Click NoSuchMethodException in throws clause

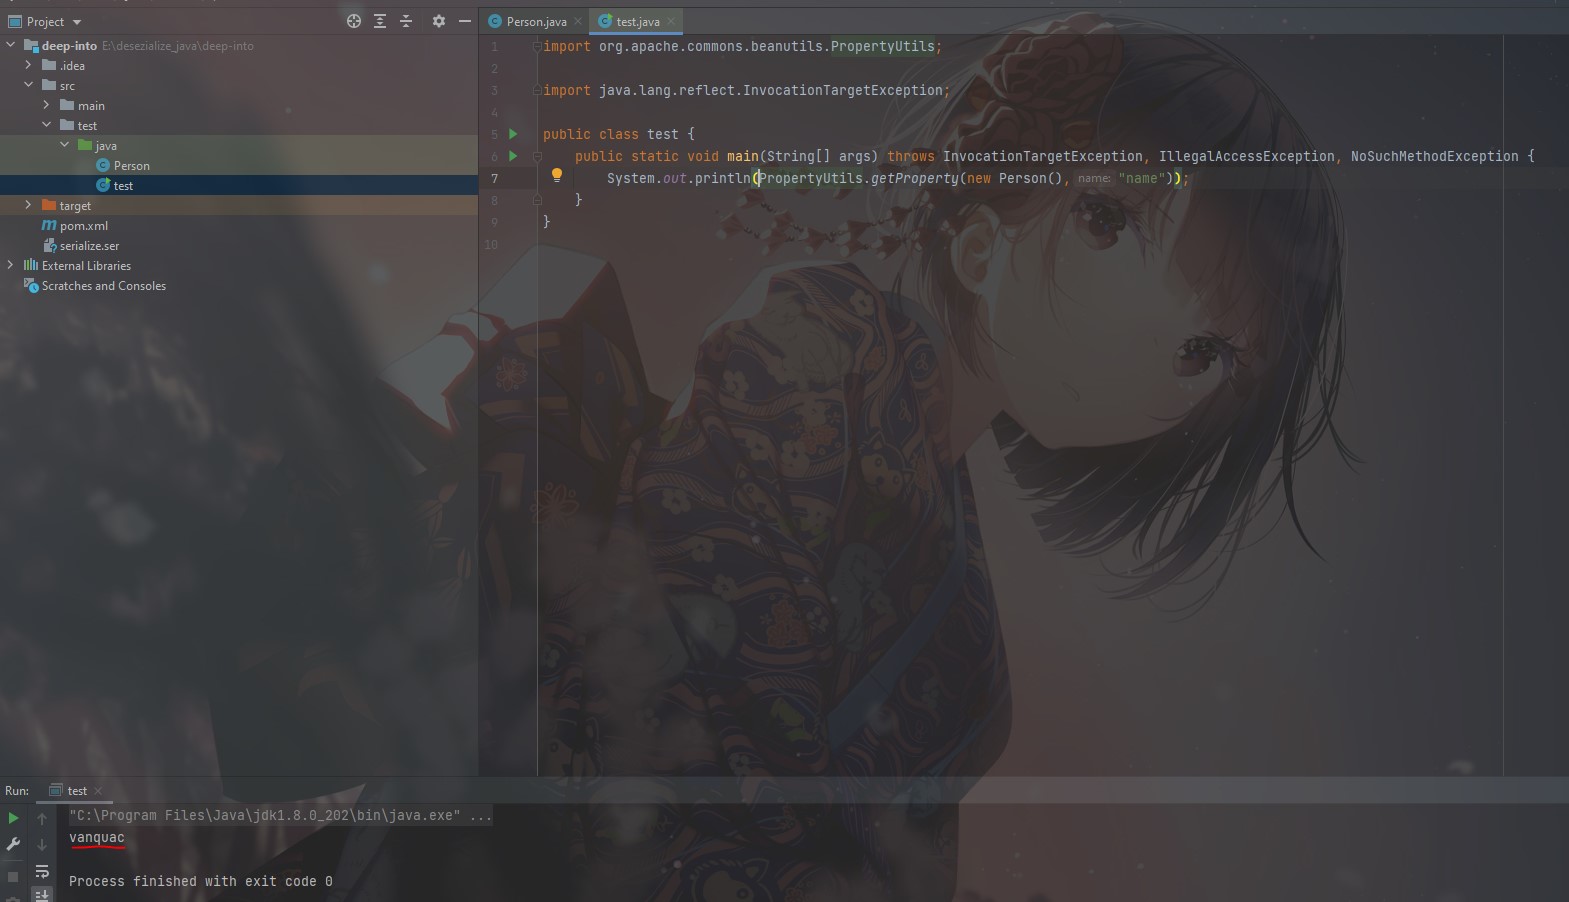[x=1434, y=156]
